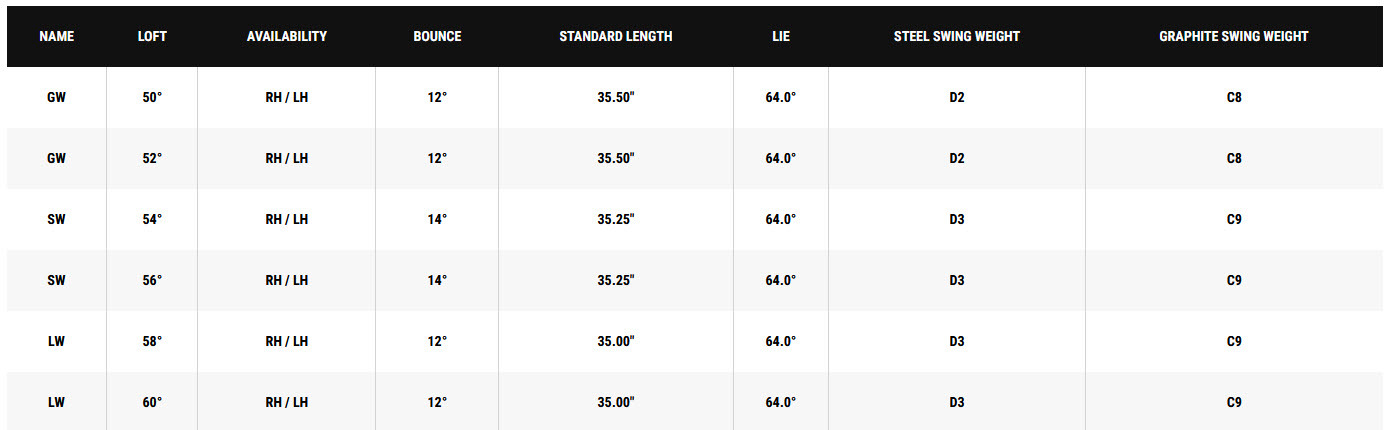Screen dimensions: 1390x430
Task: Select the 54° loft value
Action: point(152,220)
